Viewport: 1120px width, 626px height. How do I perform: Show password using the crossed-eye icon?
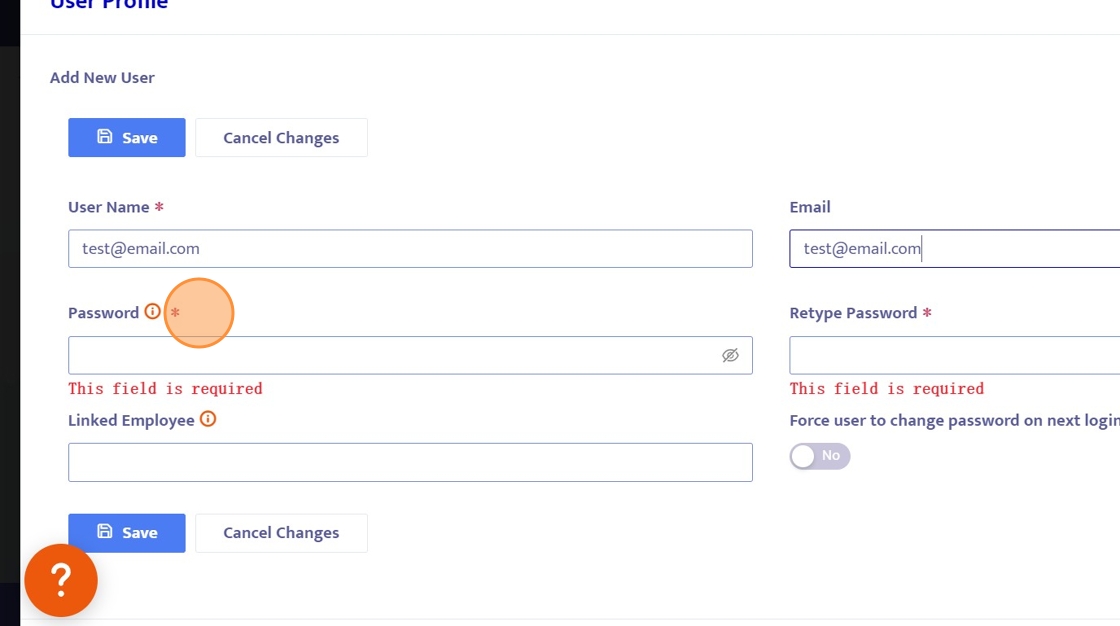point(730,356)
